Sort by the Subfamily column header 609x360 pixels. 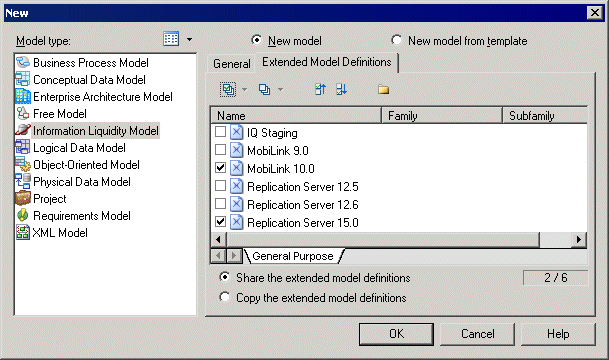(x=545, y=116)
